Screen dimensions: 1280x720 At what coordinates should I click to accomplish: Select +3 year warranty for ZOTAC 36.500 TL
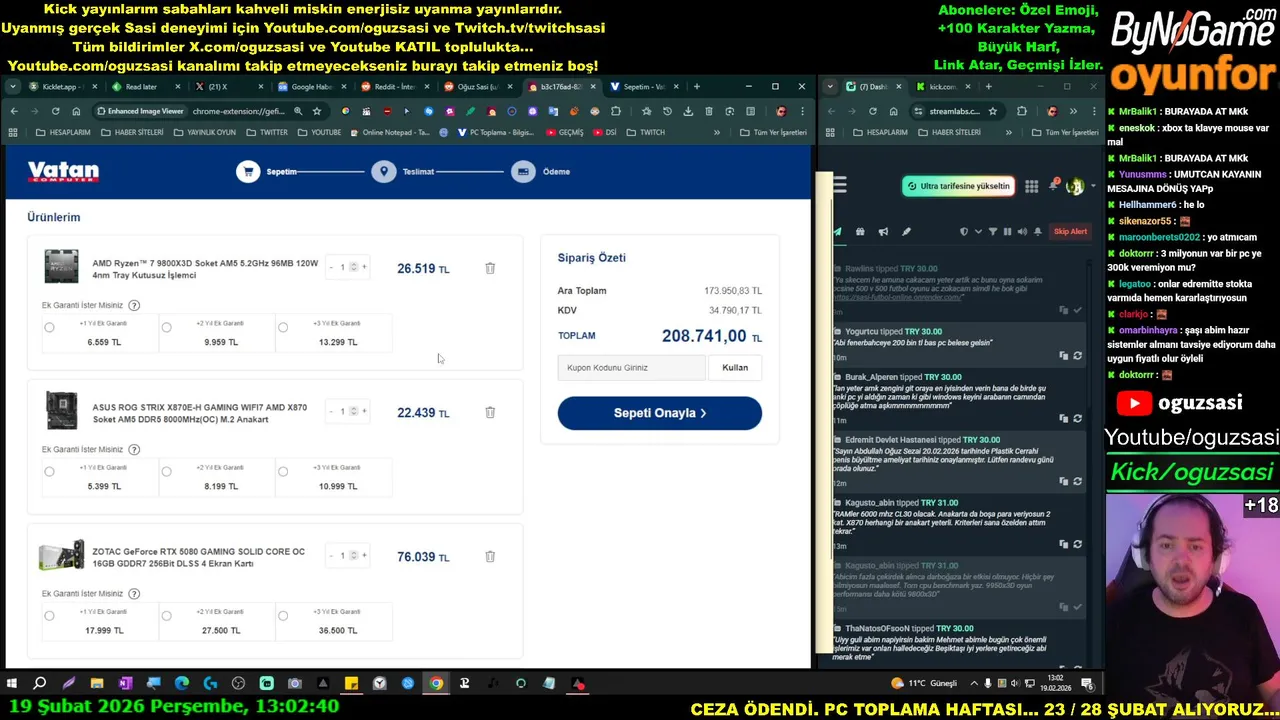(x=283, y=615)
